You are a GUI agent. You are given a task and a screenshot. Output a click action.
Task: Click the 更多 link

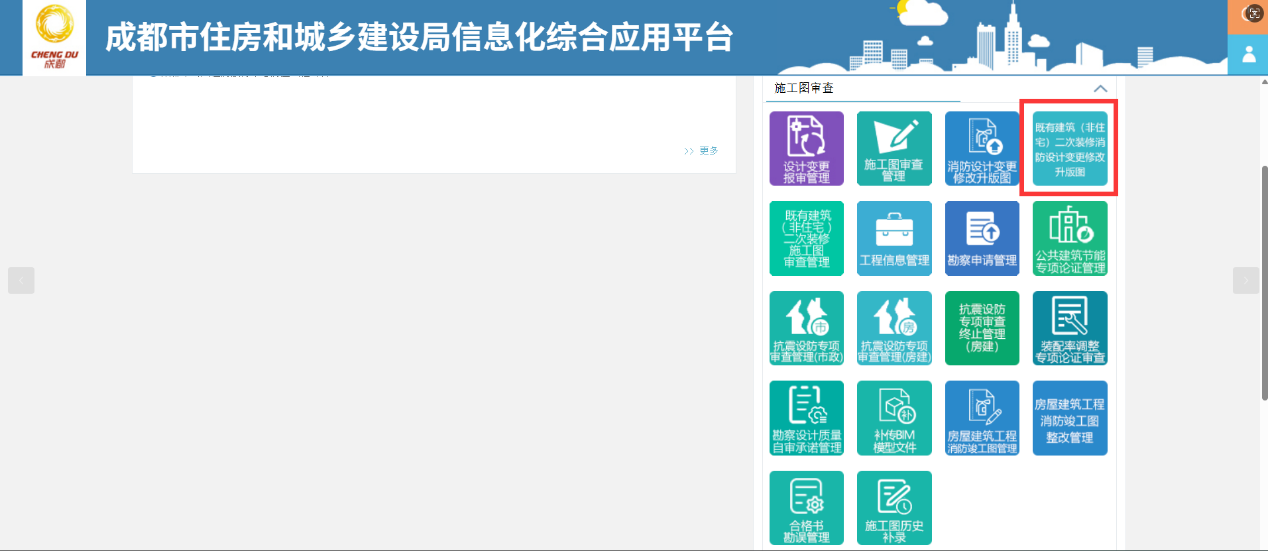702,151
